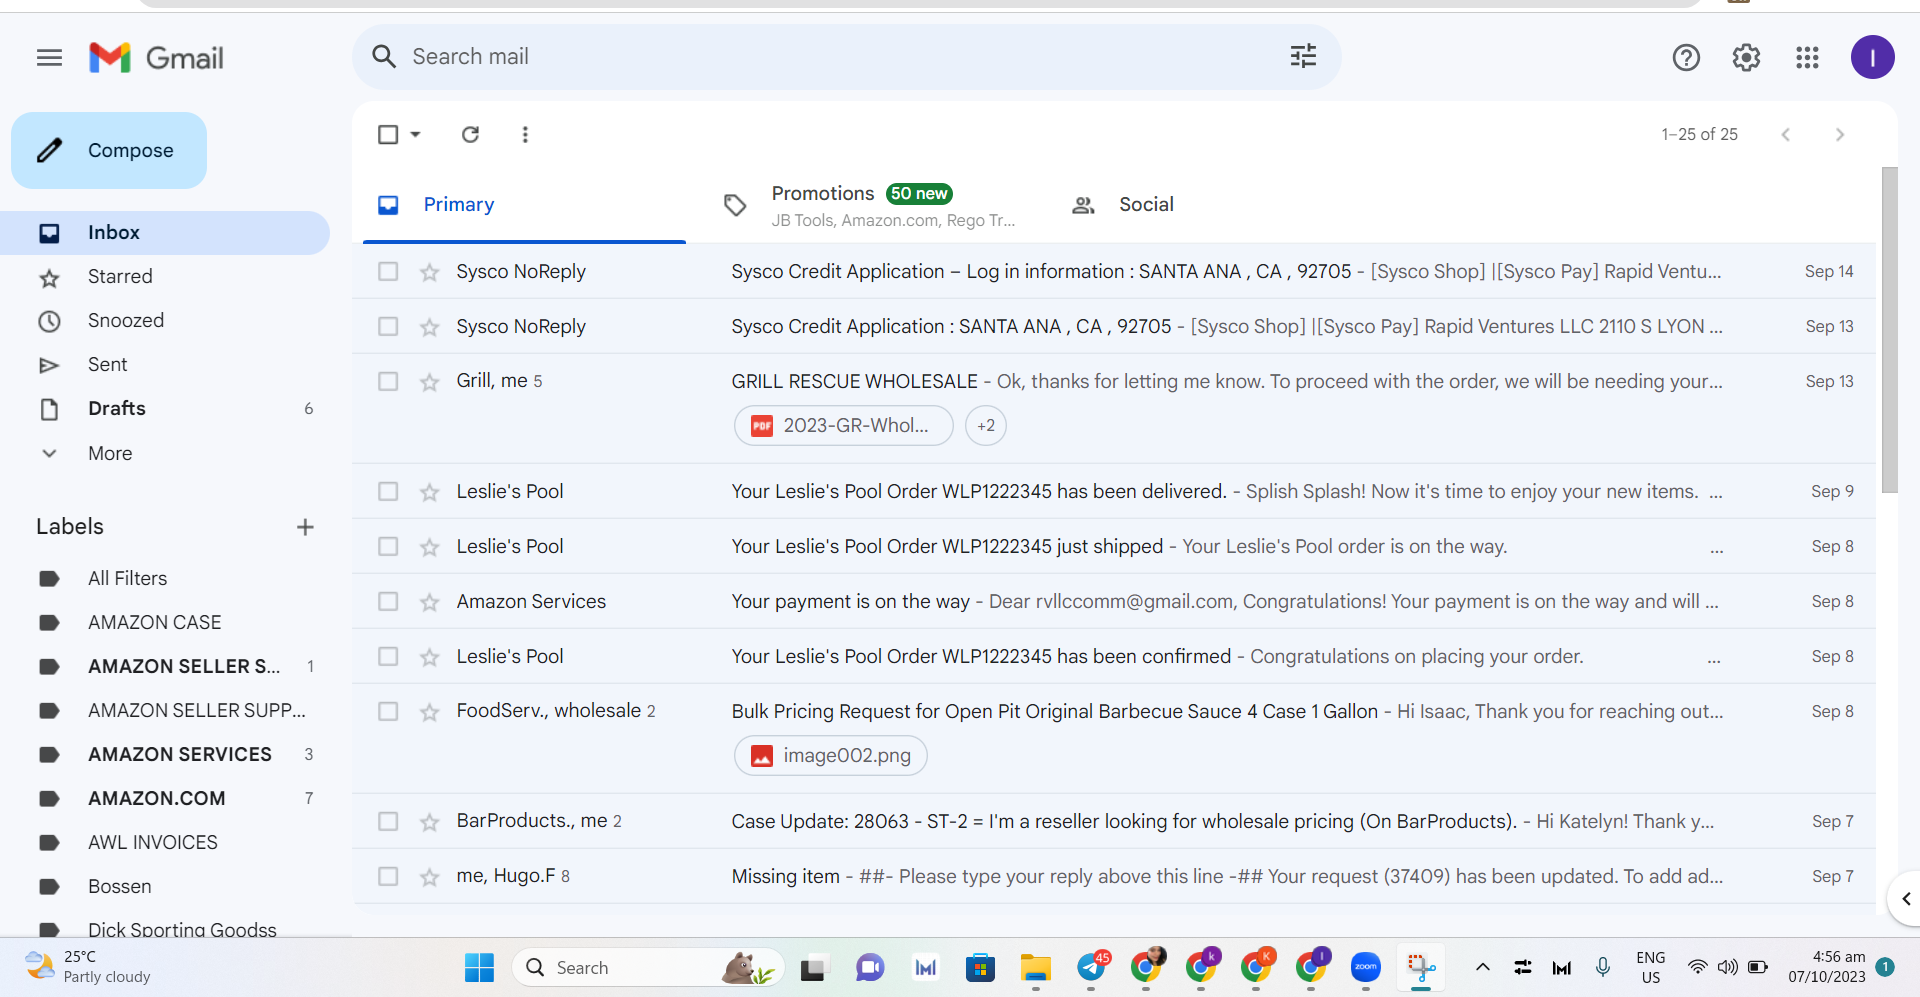Star the FoodServ., wholesale email
Image resolution: width=1920 pixels, height=997 pixels.
(x=429, y=712)
